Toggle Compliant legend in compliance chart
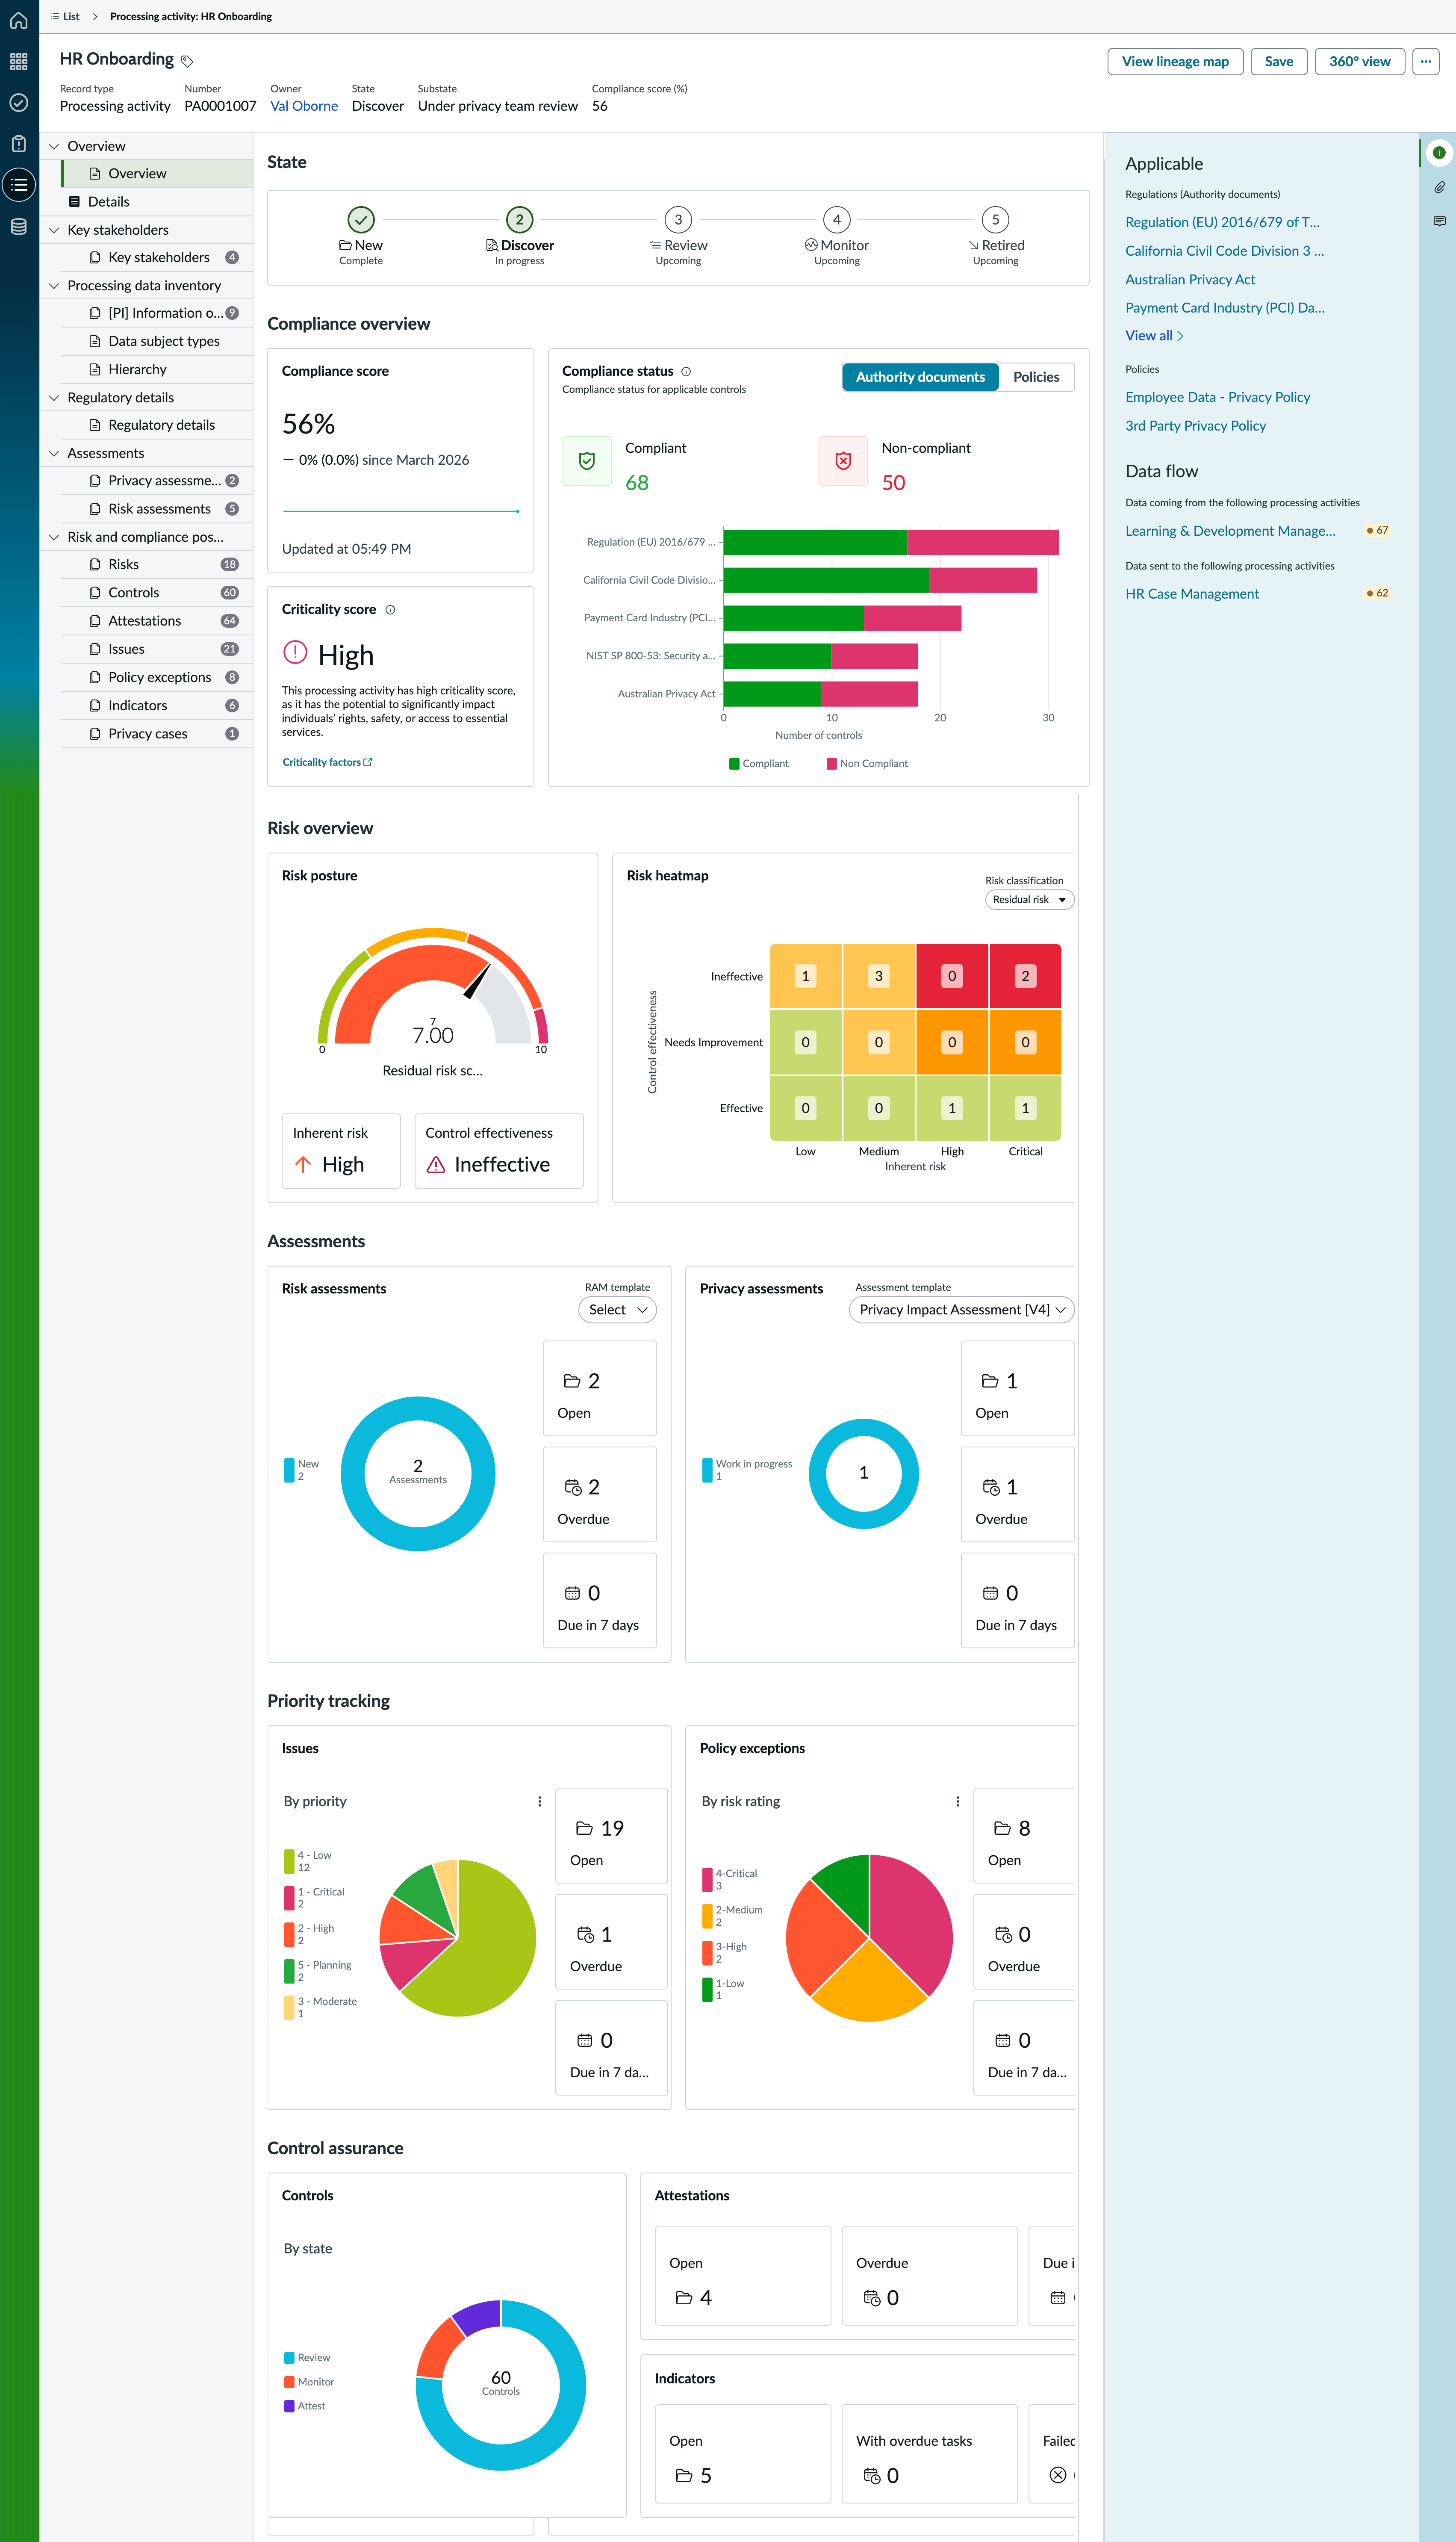This screenshot has height=2542, width=1456. click(x=759, y=764)
